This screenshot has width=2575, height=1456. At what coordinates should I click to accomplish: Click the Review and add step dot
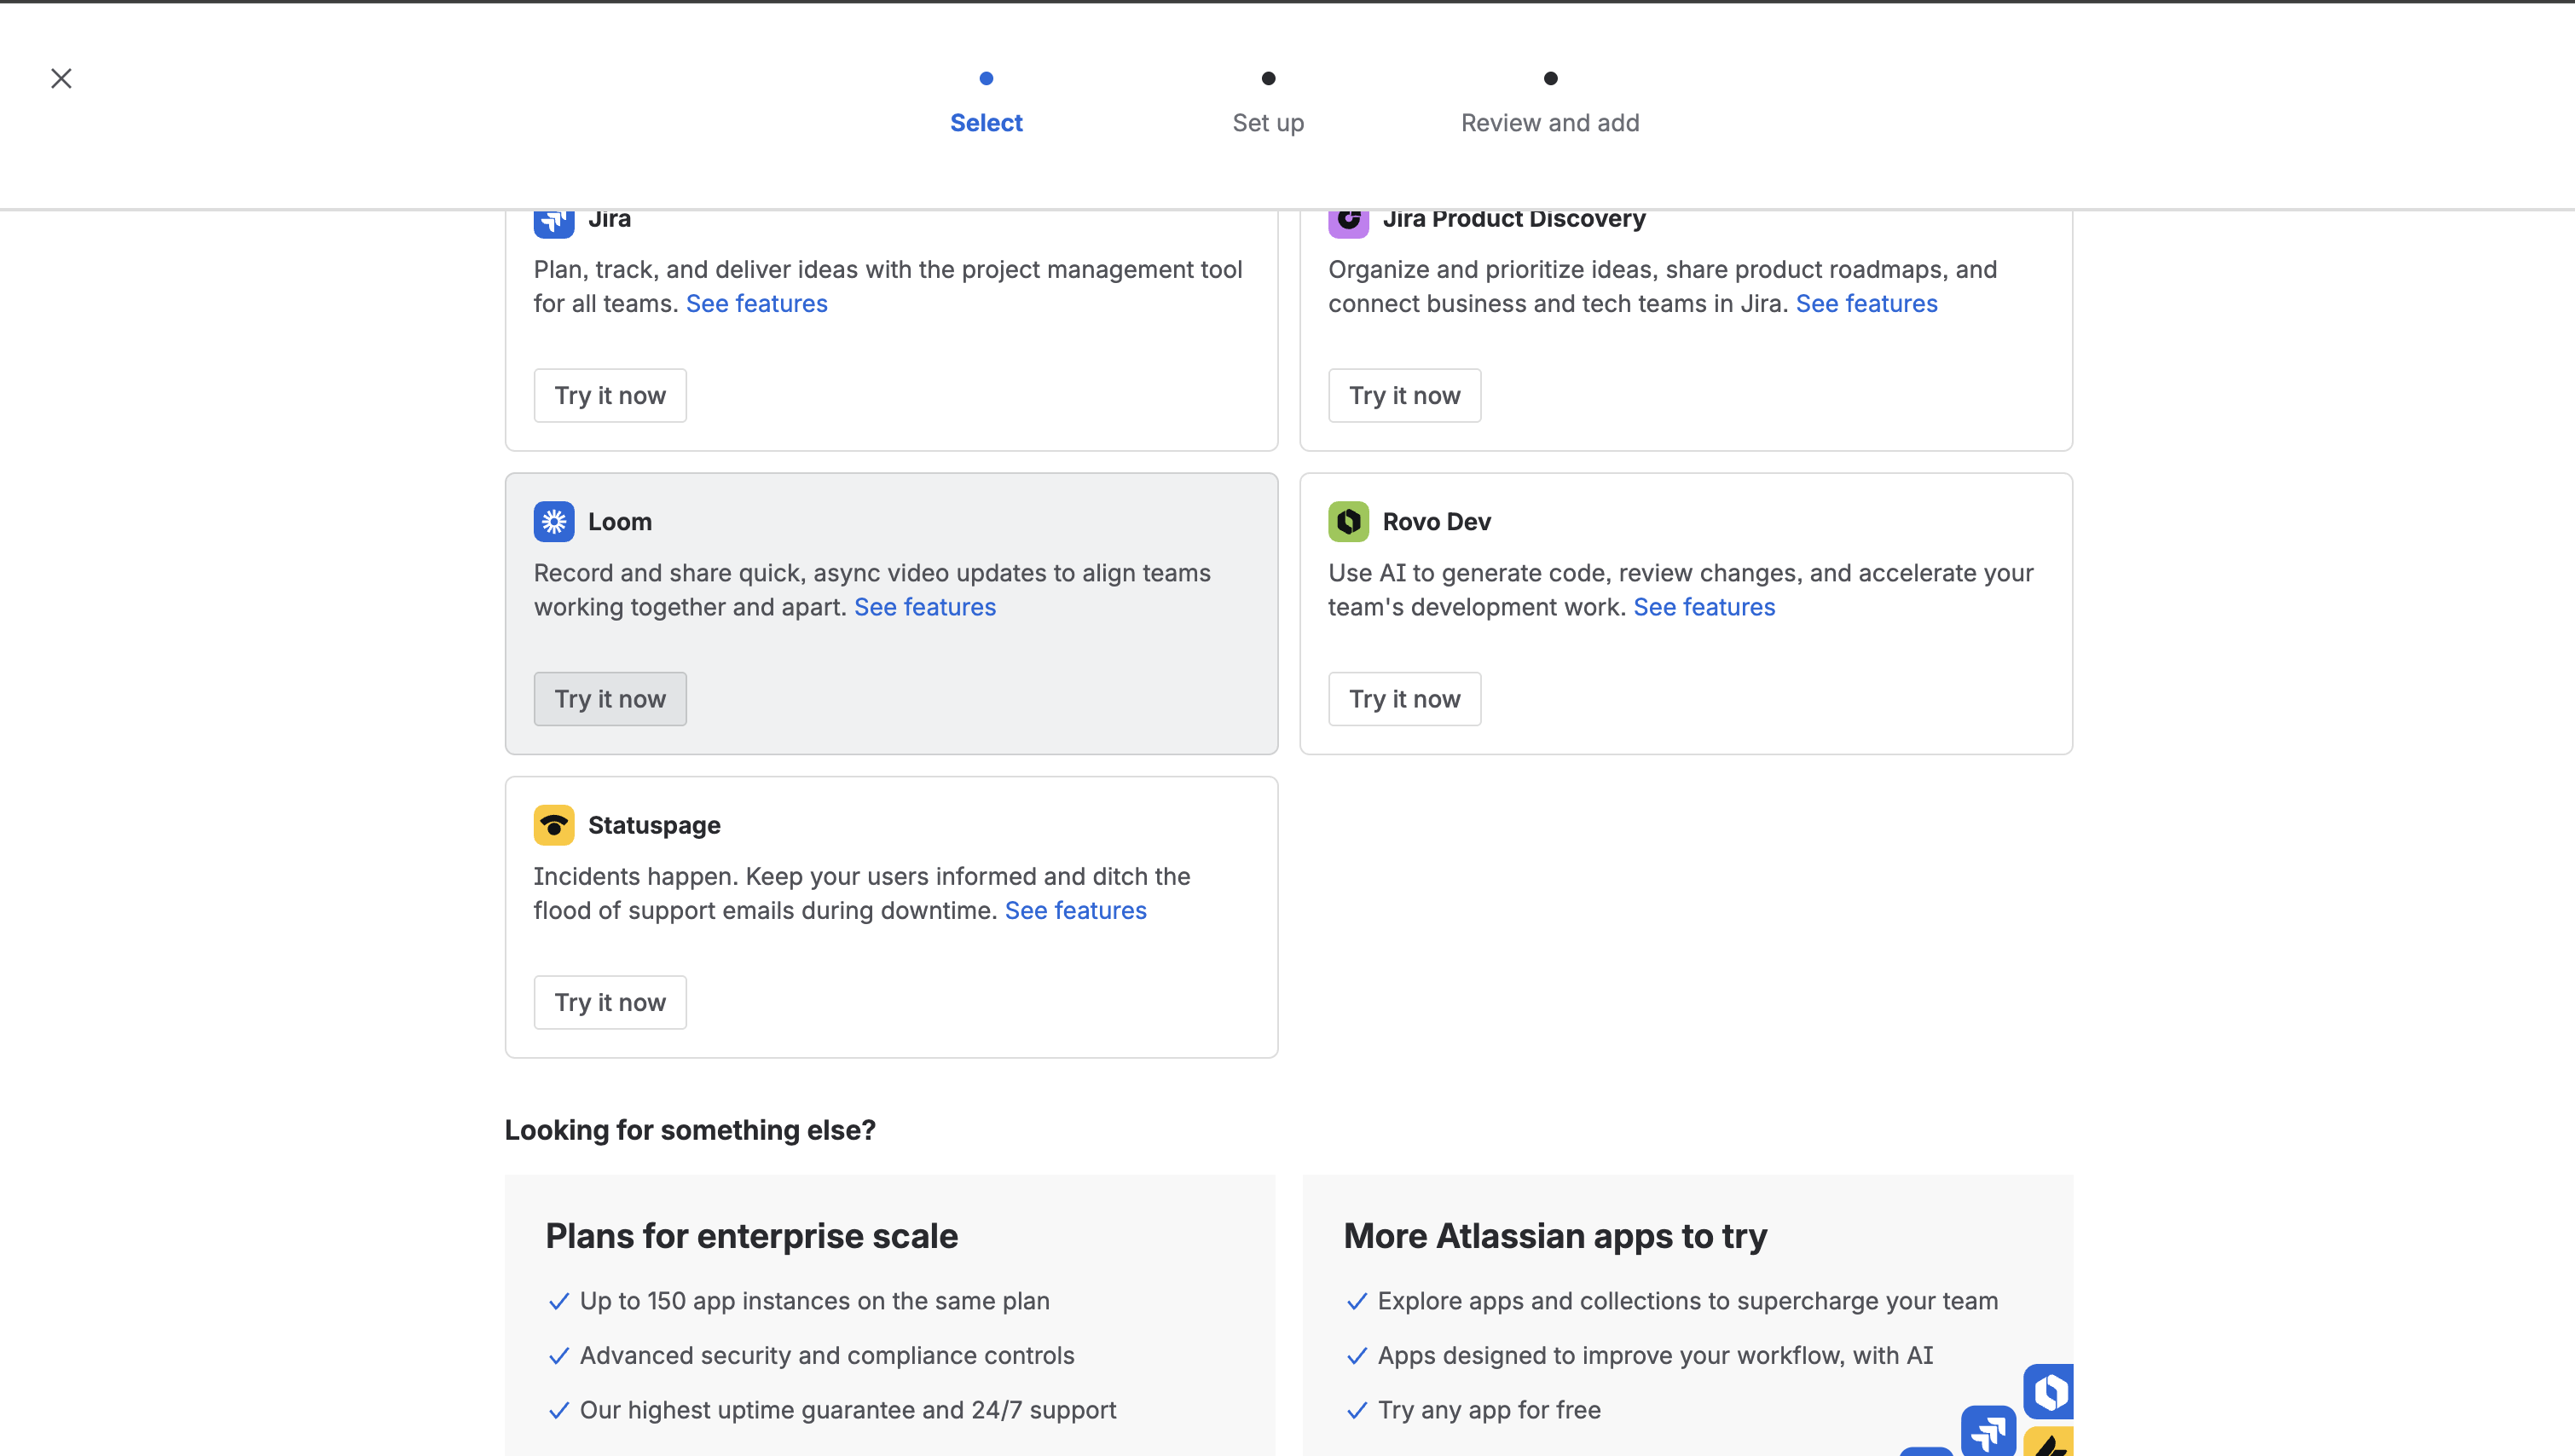[1550, 78]
